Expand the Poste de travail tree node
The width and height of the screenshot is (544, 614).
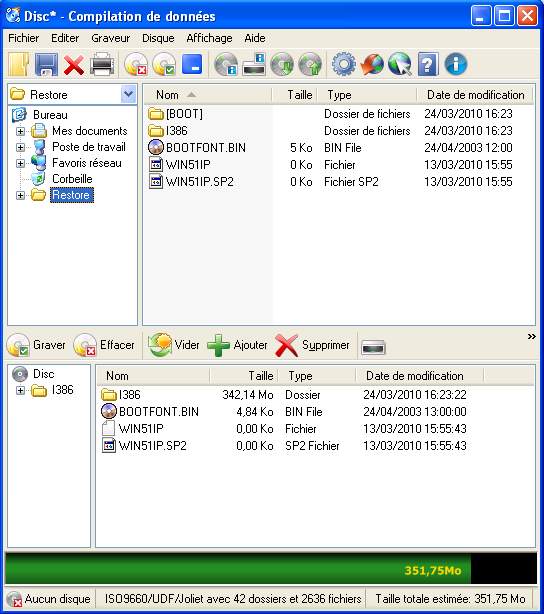pyautogui.click(x=20, y=147)
